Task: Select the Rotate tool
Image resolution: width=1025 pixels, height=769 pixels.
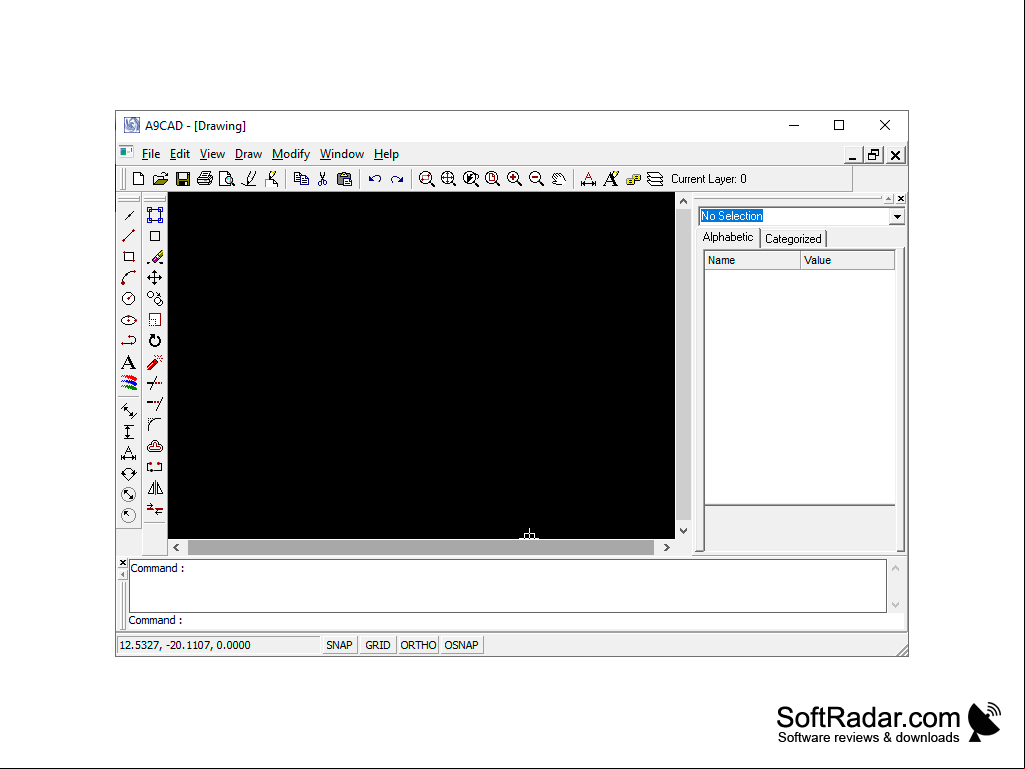Action: tap(155, 341)
